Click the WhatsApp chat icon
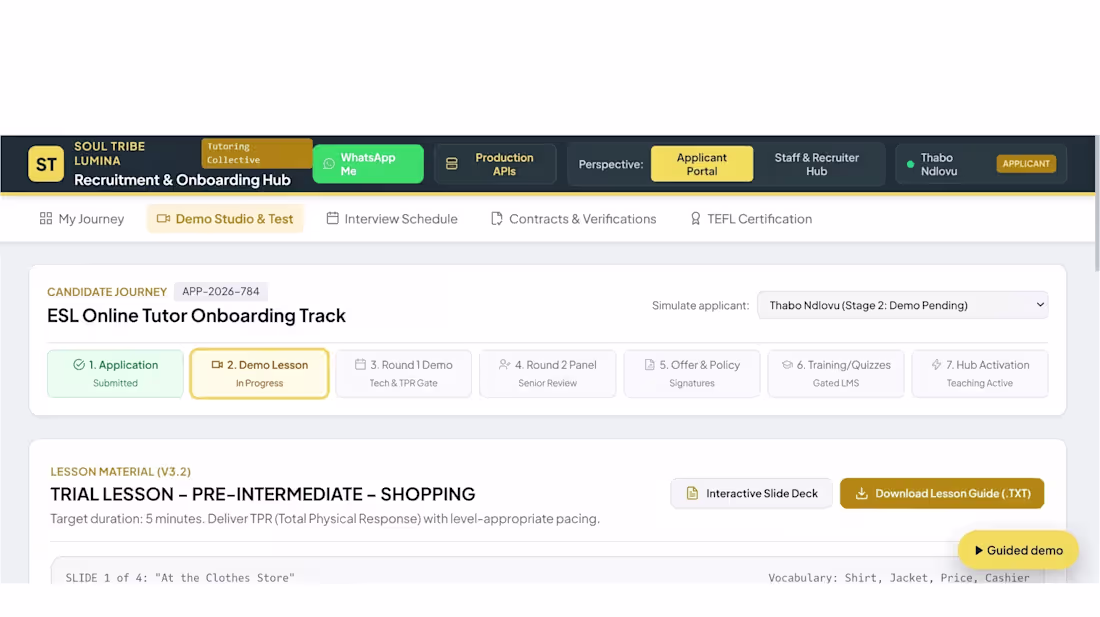Screen dimensions: 1100x617 [329, 164]
